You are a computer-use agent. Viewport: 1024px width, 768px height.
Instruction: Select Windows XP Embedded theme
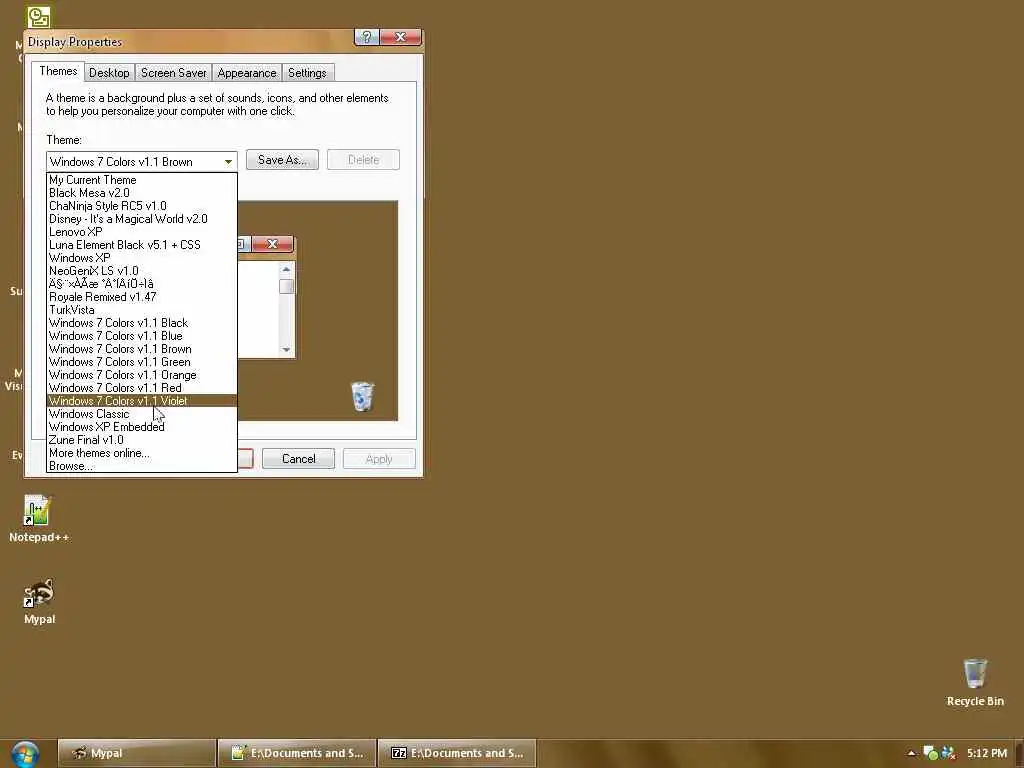142,426
